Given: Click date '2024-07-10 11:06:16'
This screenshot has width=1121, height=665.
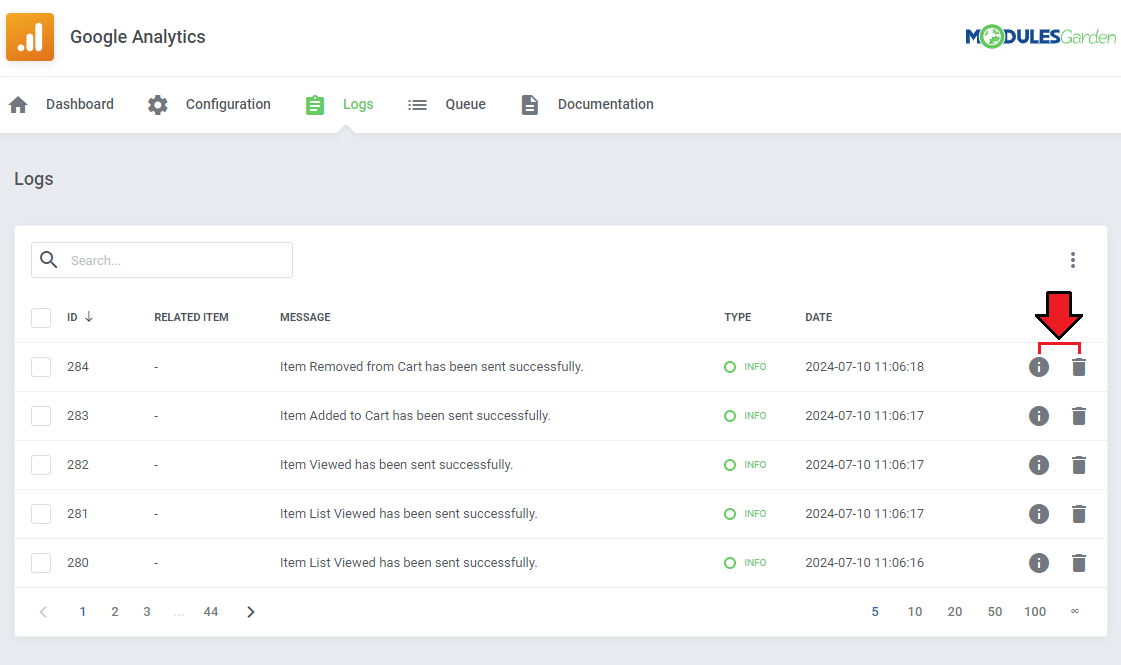Looking at the screenshot, I should [x=864, y=563].
